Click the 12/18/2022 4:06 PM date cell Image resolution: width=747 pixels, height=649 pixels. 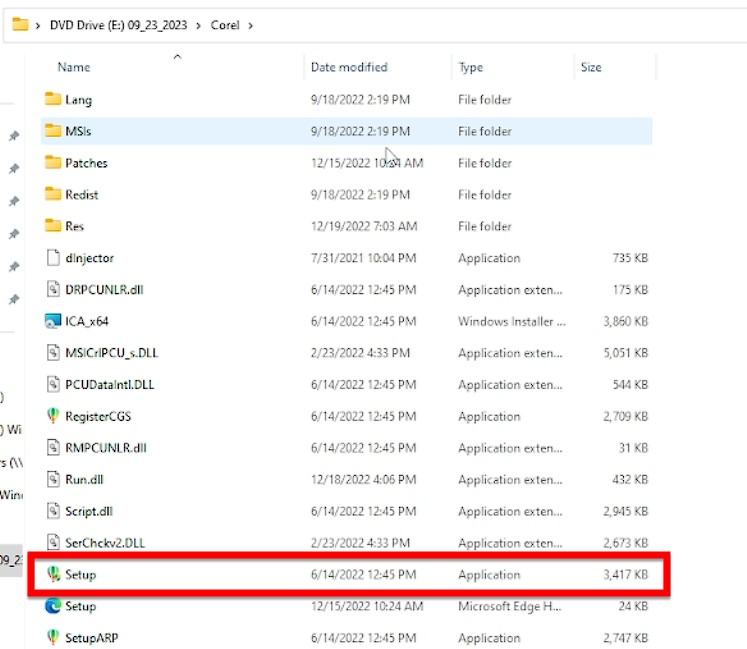coord(363,479)
